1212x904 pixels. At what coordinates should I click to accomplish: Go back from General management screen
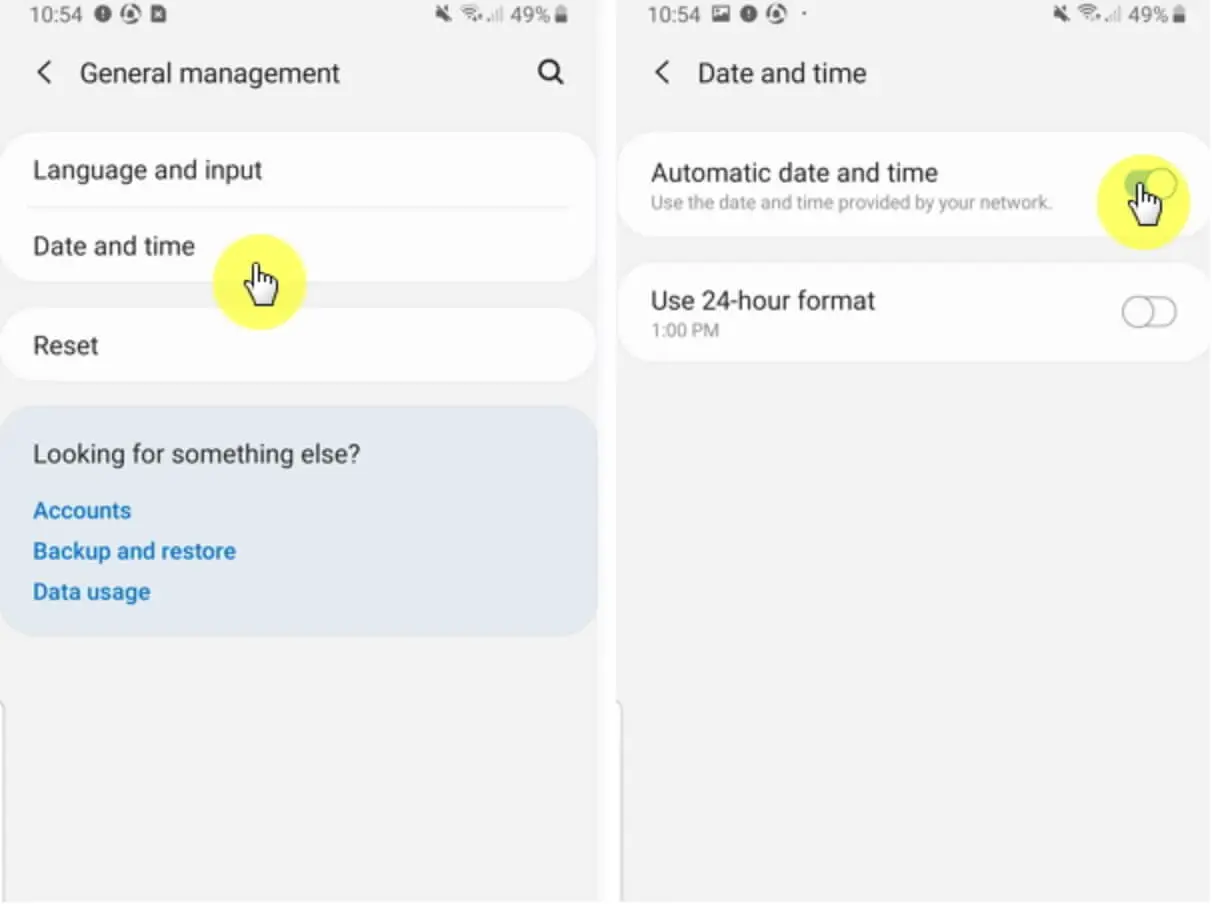pyautogui.click(x=44, y=72)
